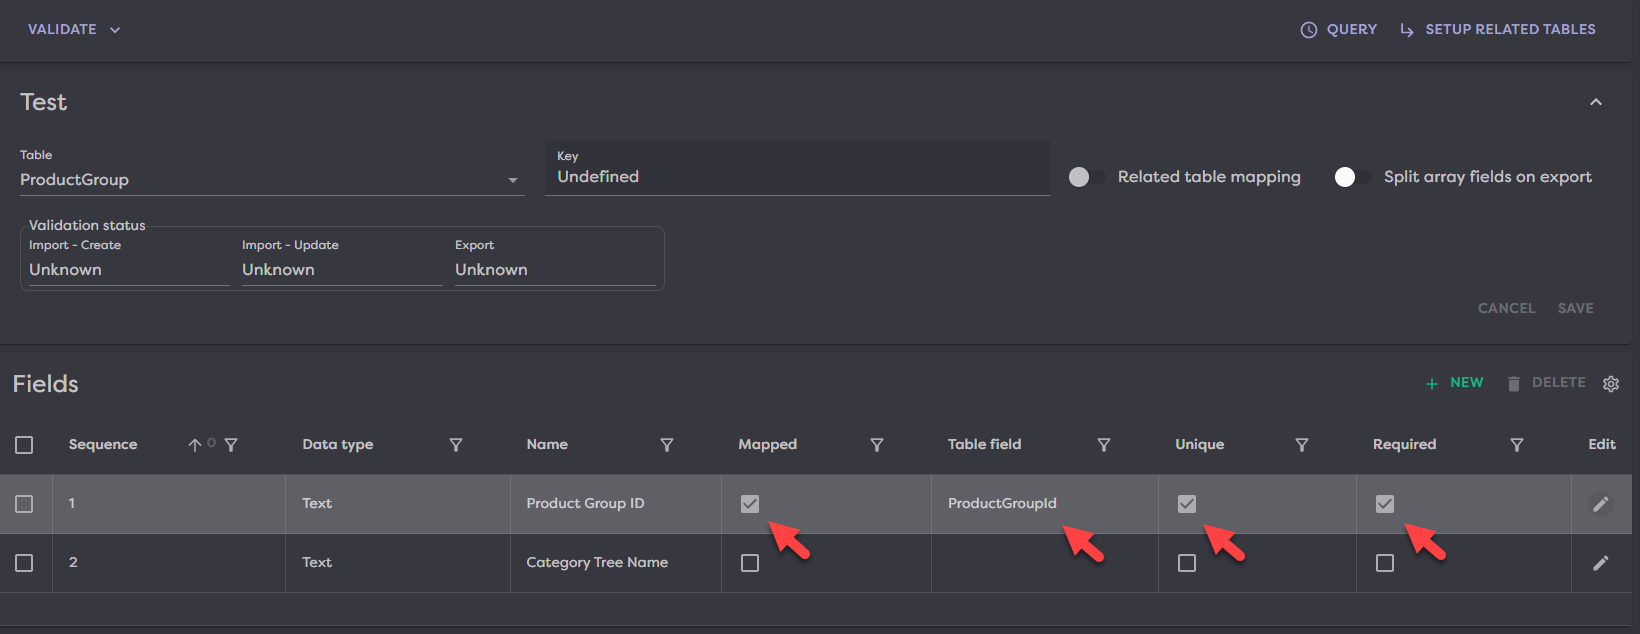Open the Query option

coord(1339,30)
